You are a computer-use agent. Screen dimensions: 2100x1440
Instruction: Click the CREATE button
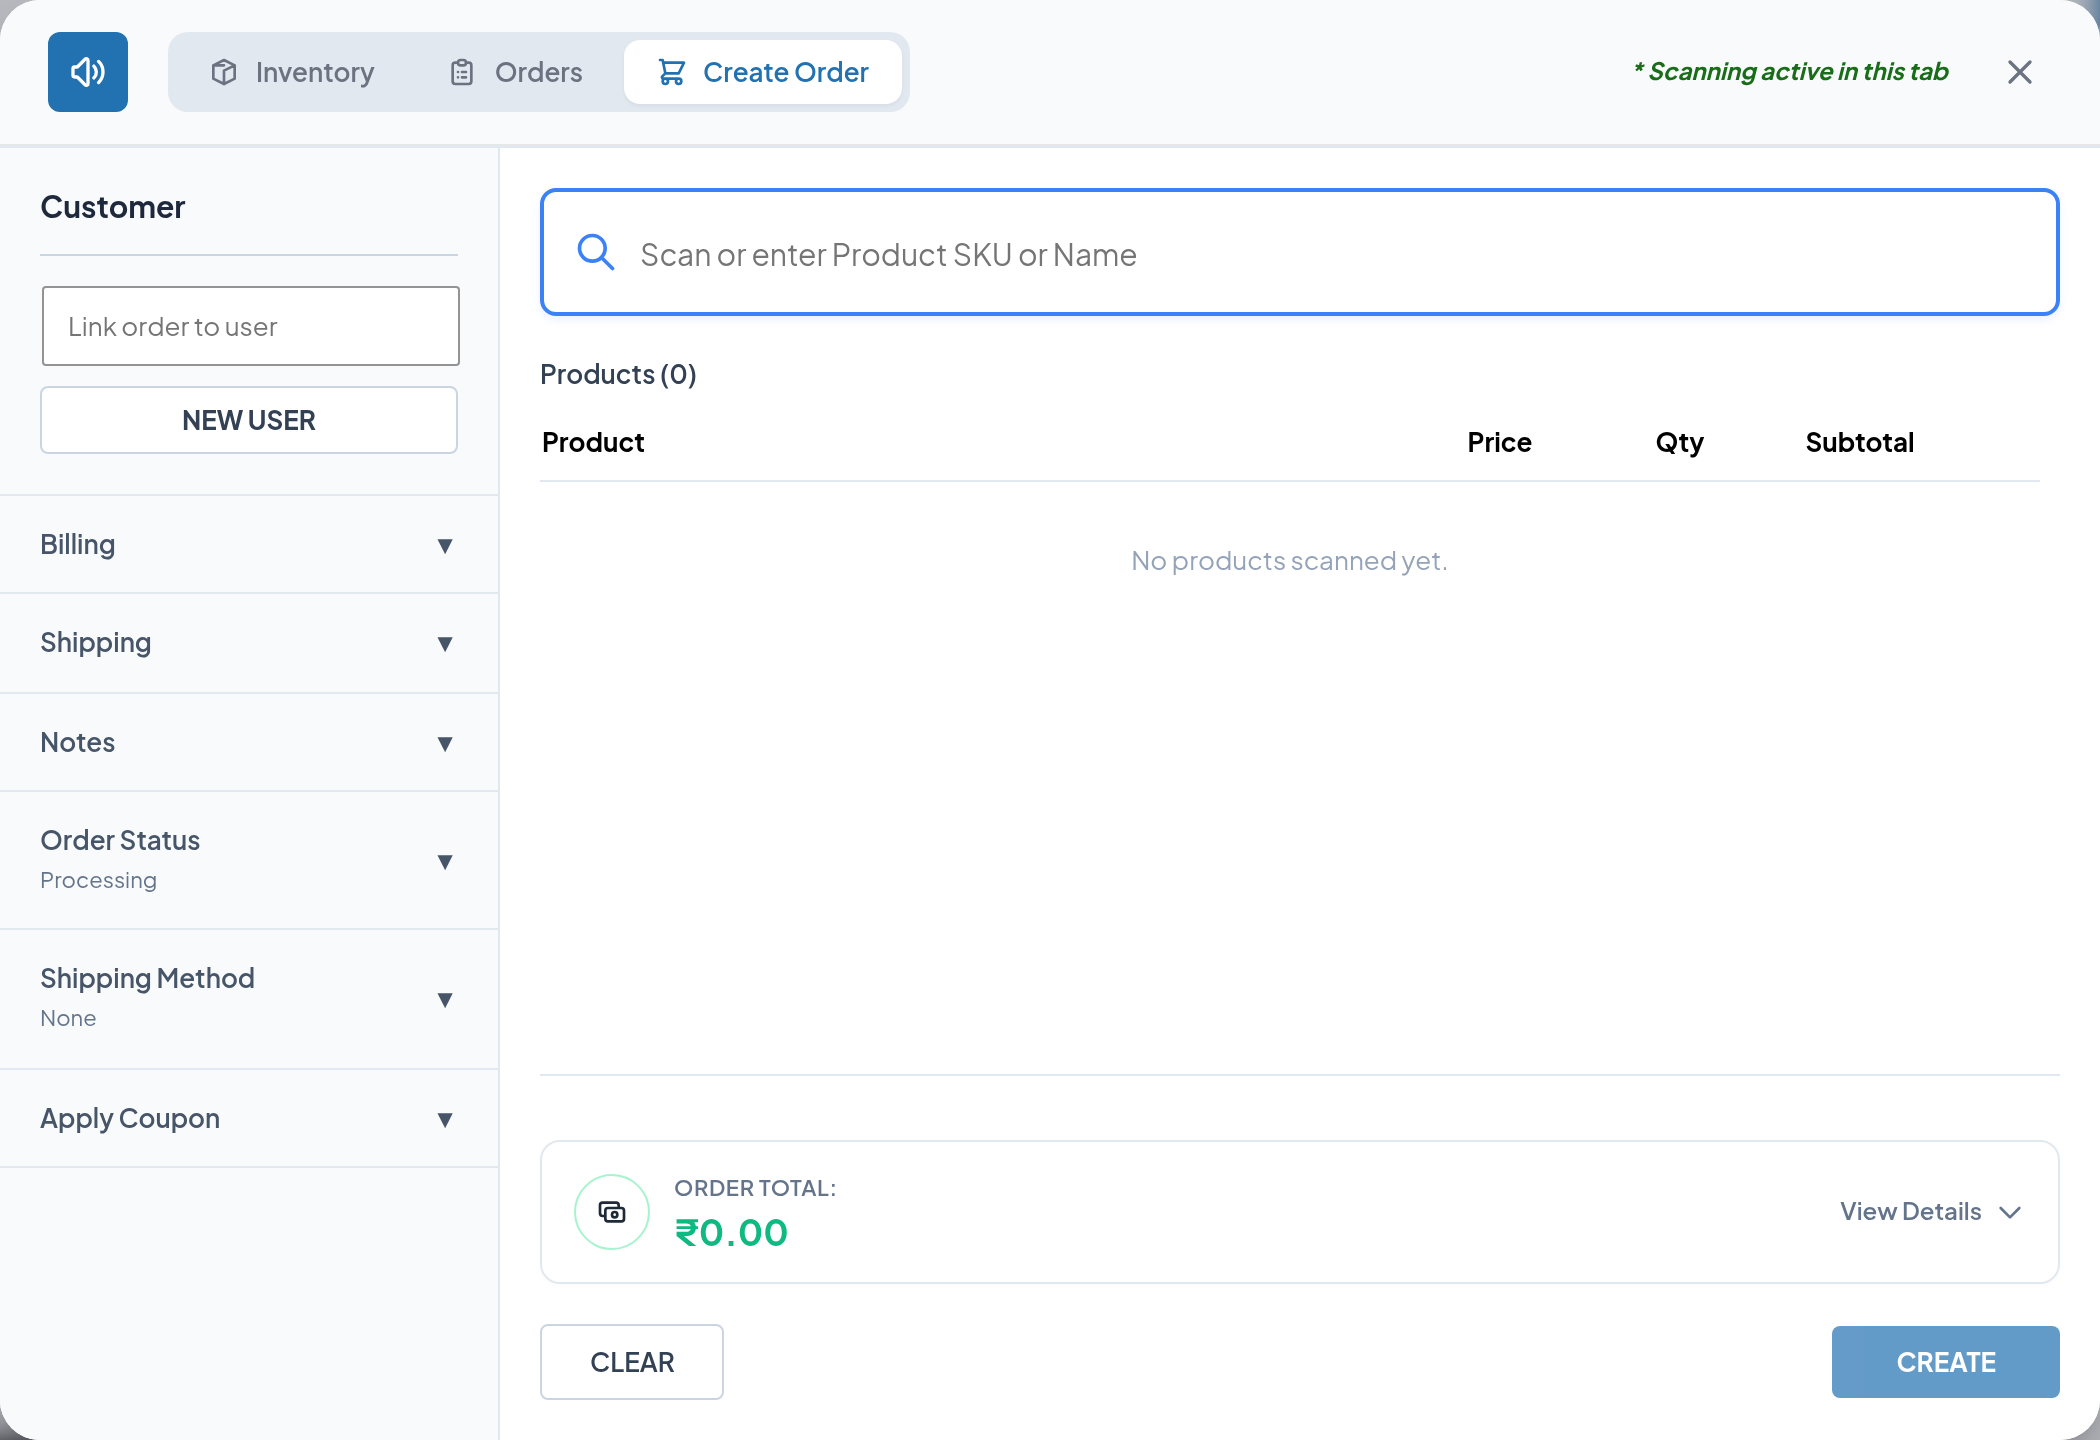(x=1946, y=1362)
